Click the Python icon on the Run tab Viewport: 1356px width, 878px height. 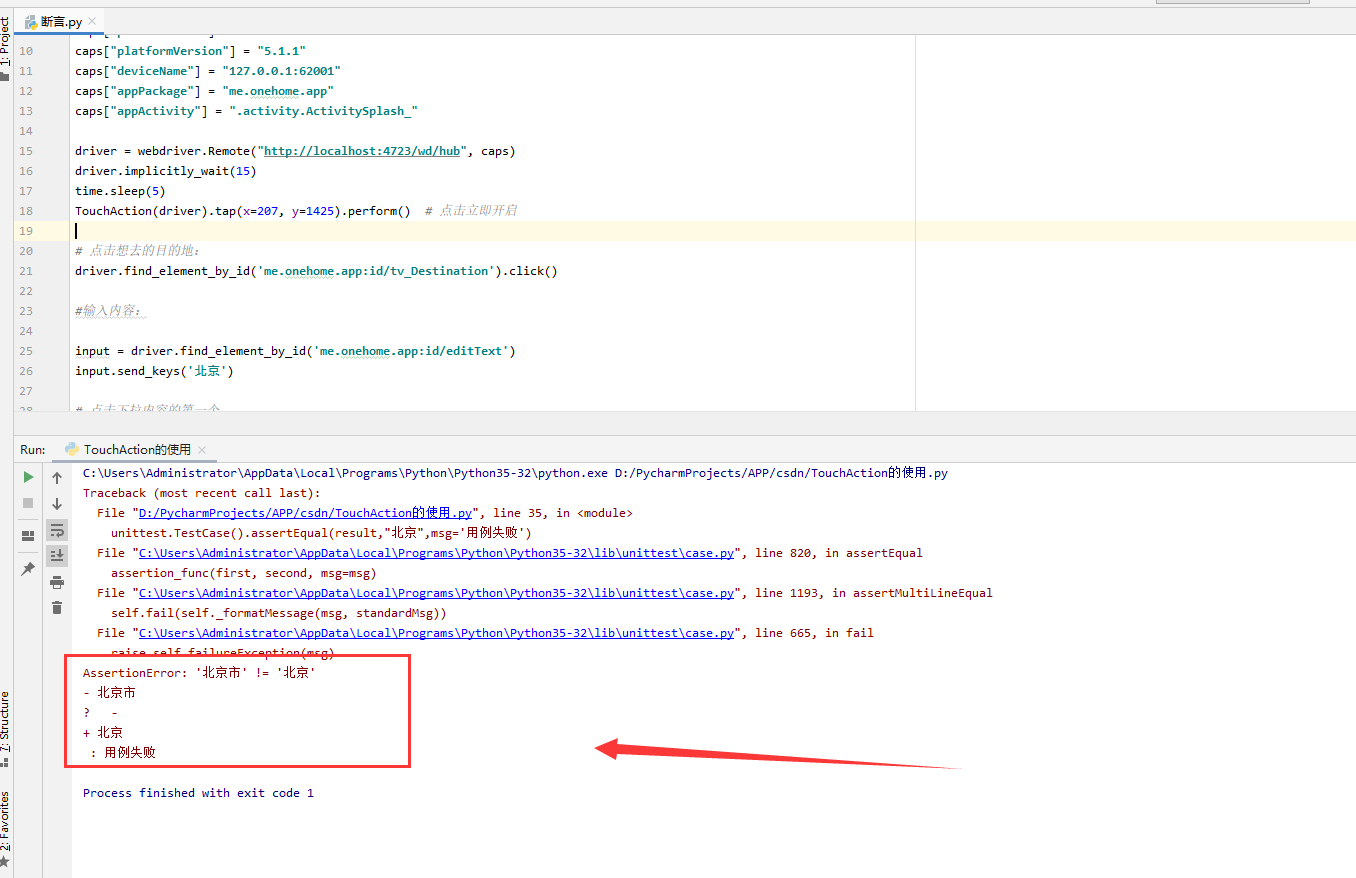(x=72, y=450)
